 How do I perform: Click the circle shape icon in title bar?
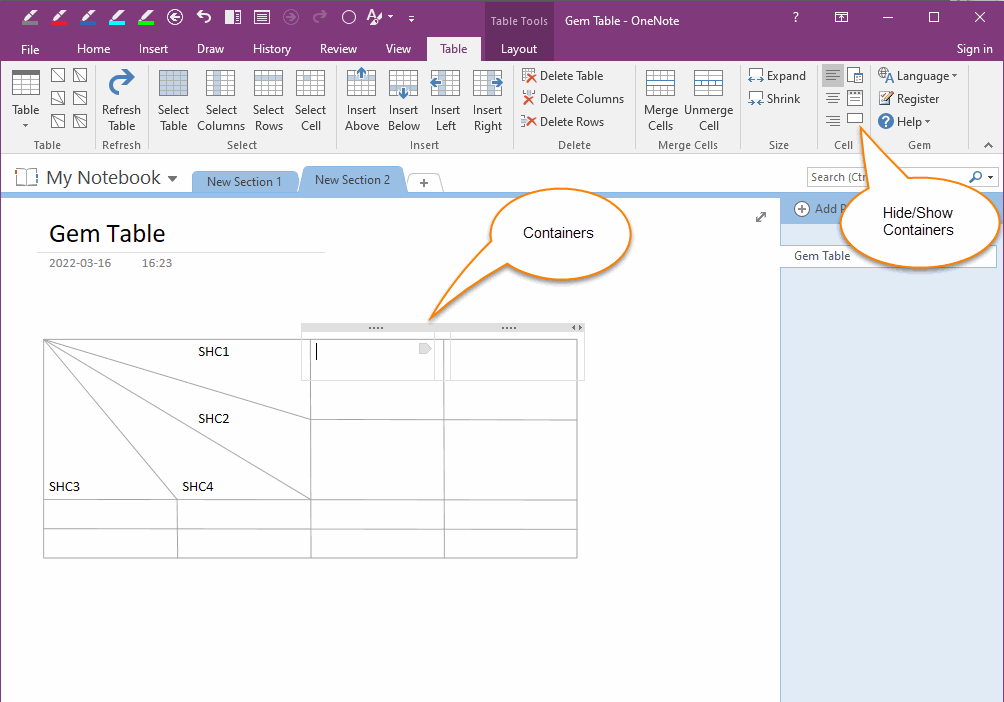click(x=349, y=17)
